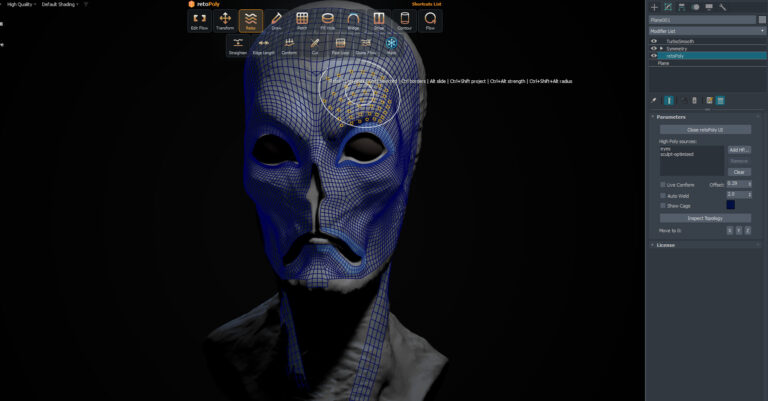Activate the Transform tool
Image resolution: width=768 pixels, height=401 pixels.
coord(225,21)
